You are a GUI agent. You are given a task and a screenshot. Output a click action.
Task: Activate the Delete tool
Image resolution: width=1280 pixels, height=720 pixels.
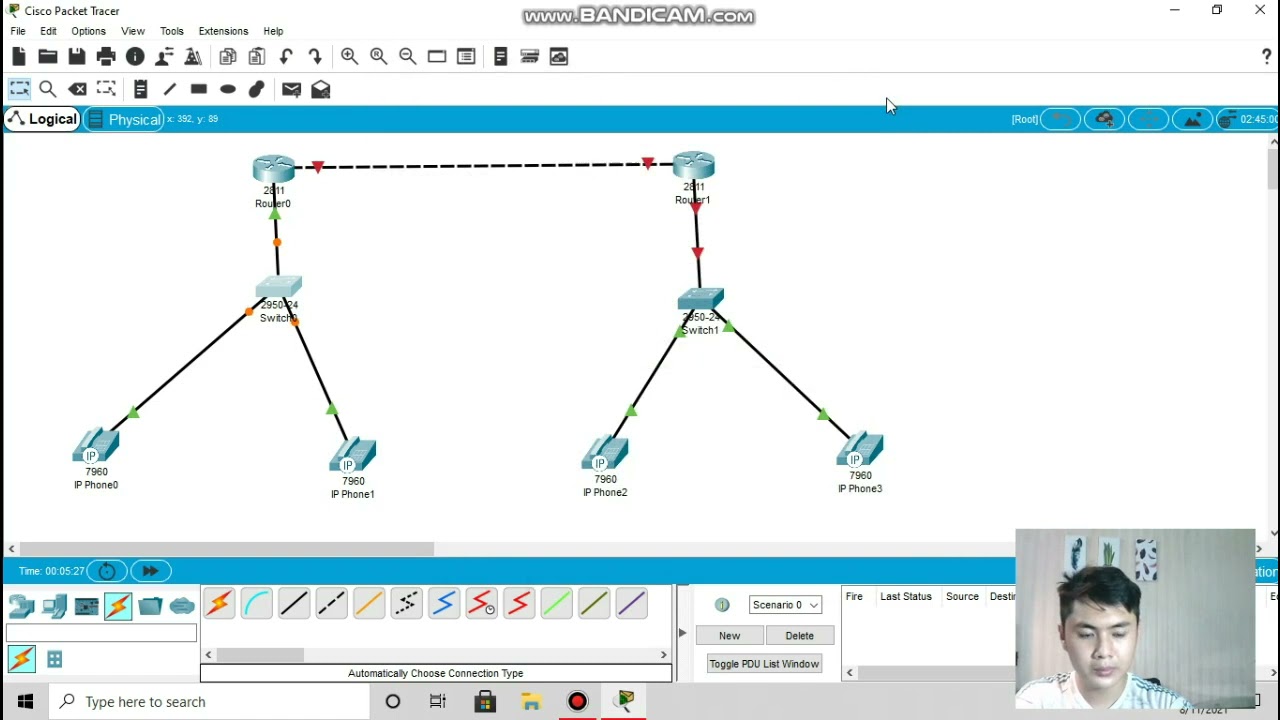tap(77, 89)
